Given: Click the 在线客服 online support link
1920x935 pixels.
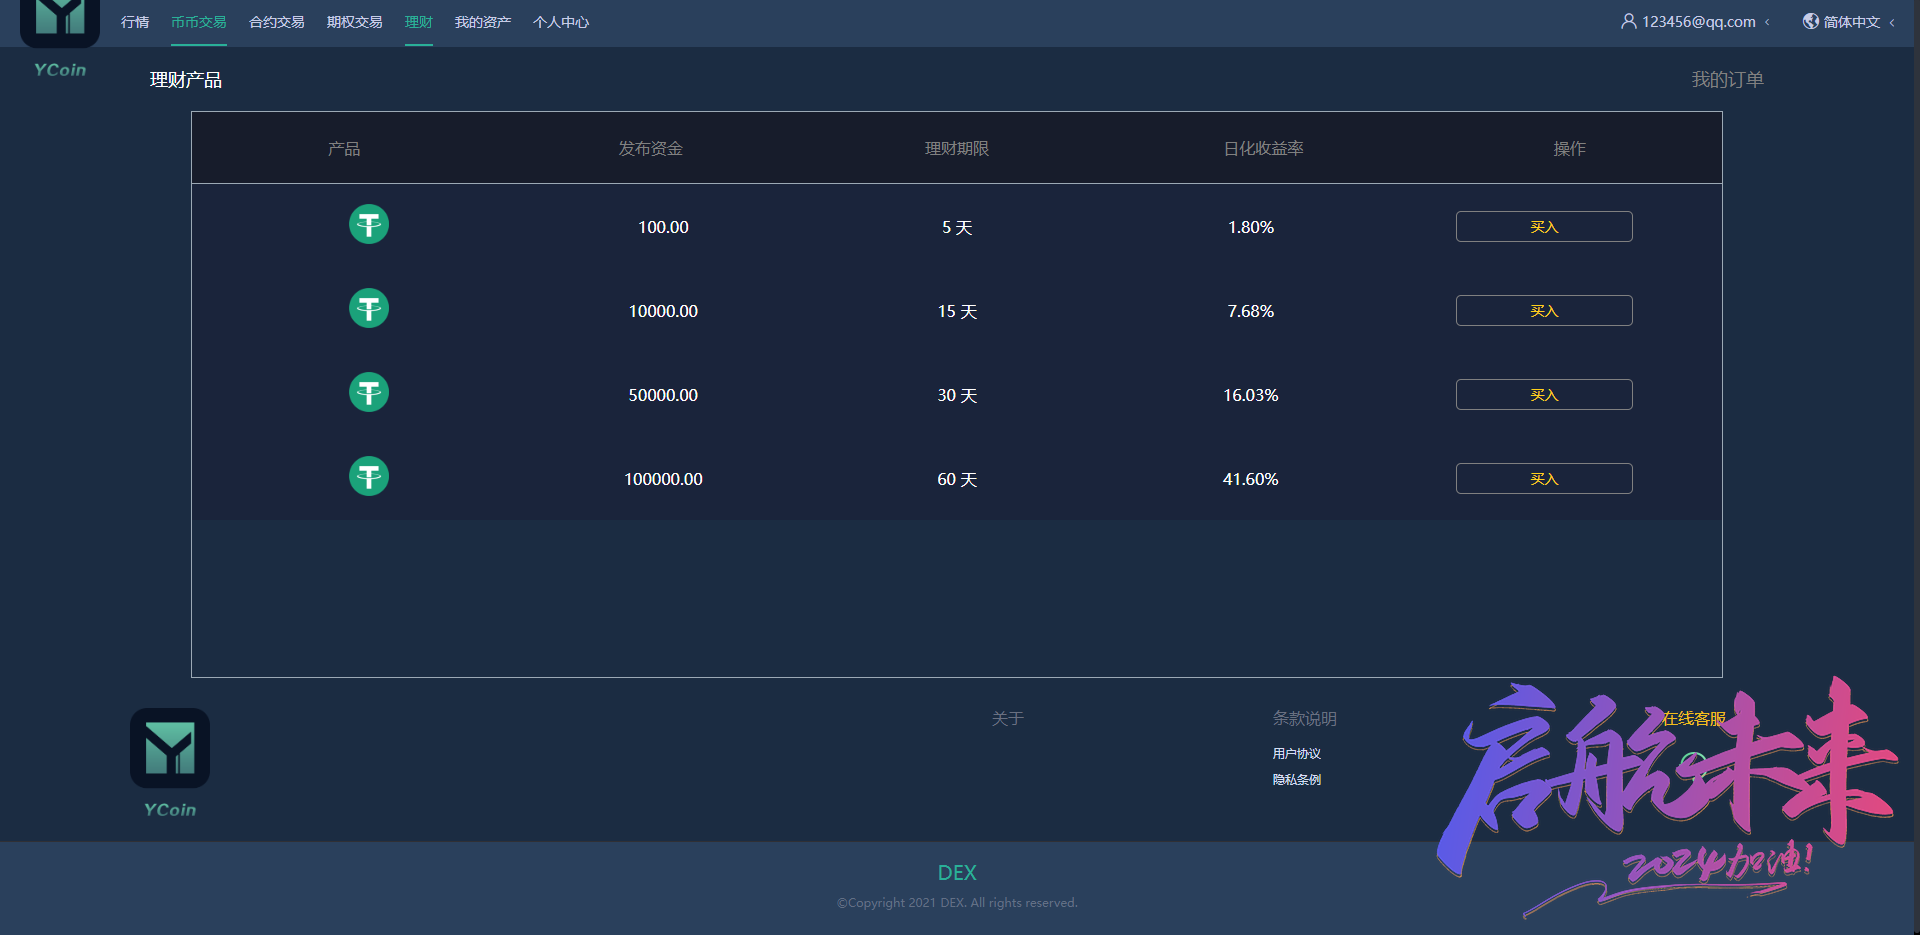Looking at the screenshot, I should (x=1693, y=719).
